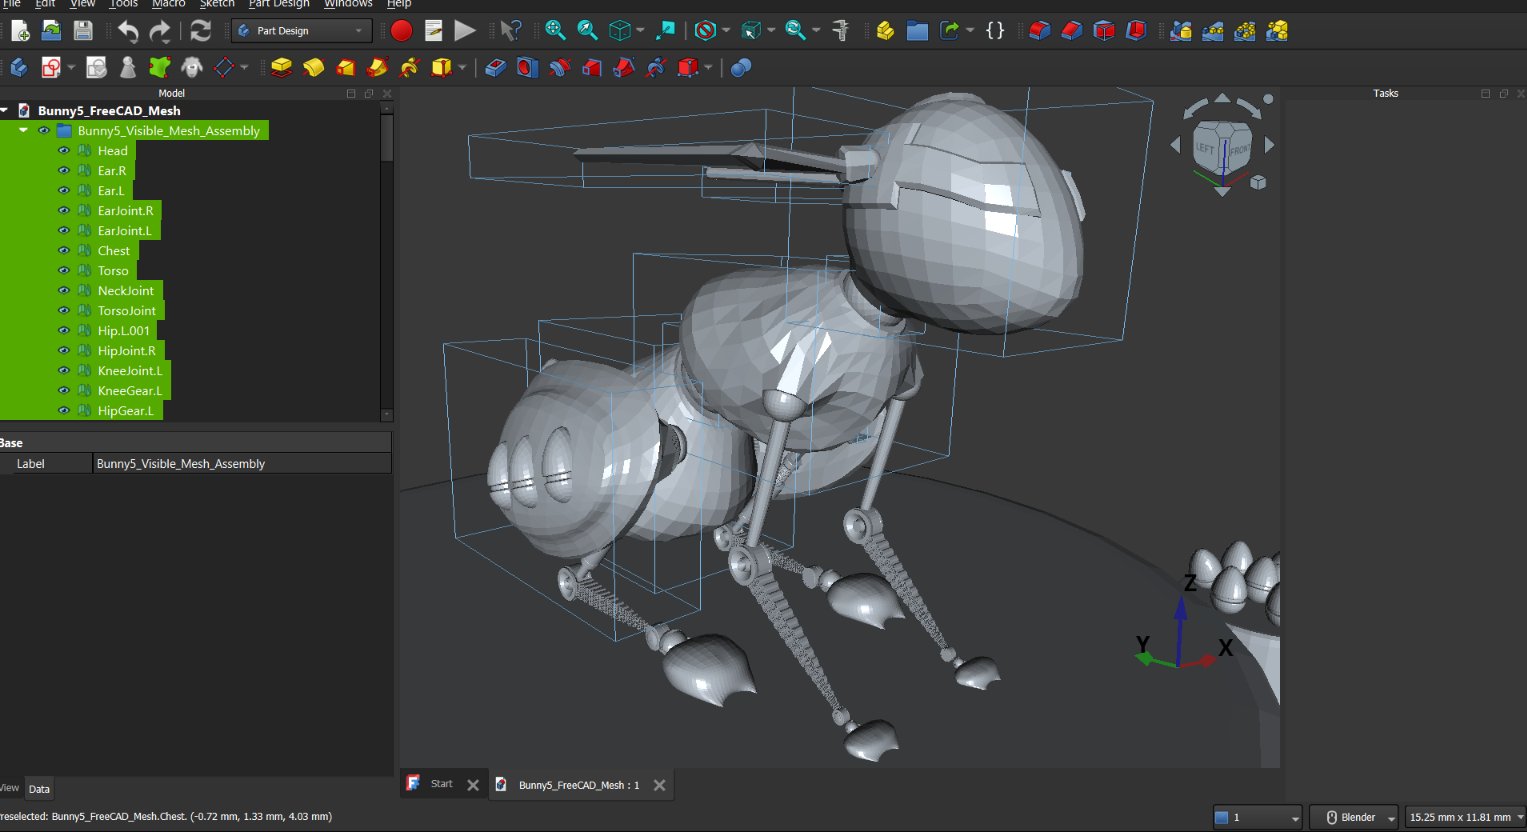This screenshot has height=832, width=1527.
Task: Click the Hole tool icon
Action: click(527, 67)
